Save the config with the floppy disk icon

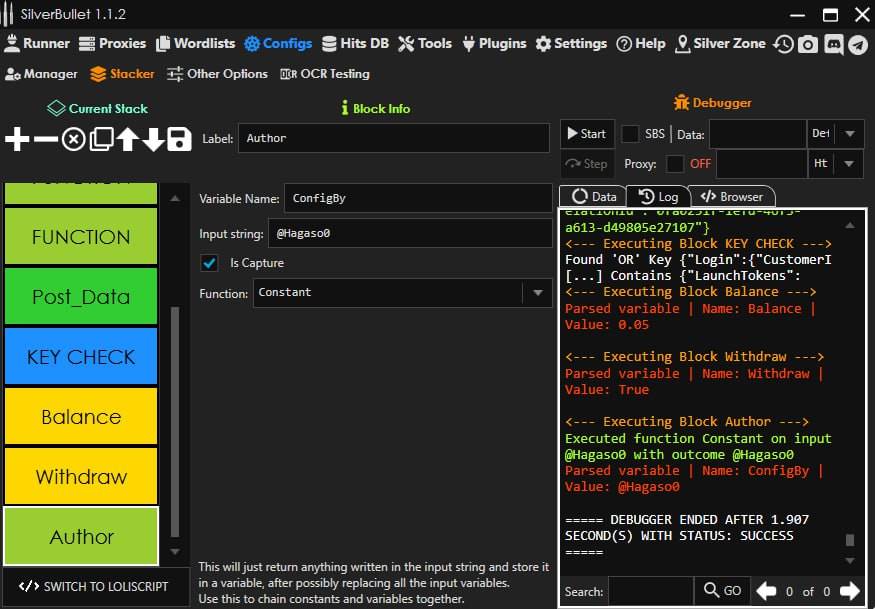pyautogui.click(x=179, y=139)
